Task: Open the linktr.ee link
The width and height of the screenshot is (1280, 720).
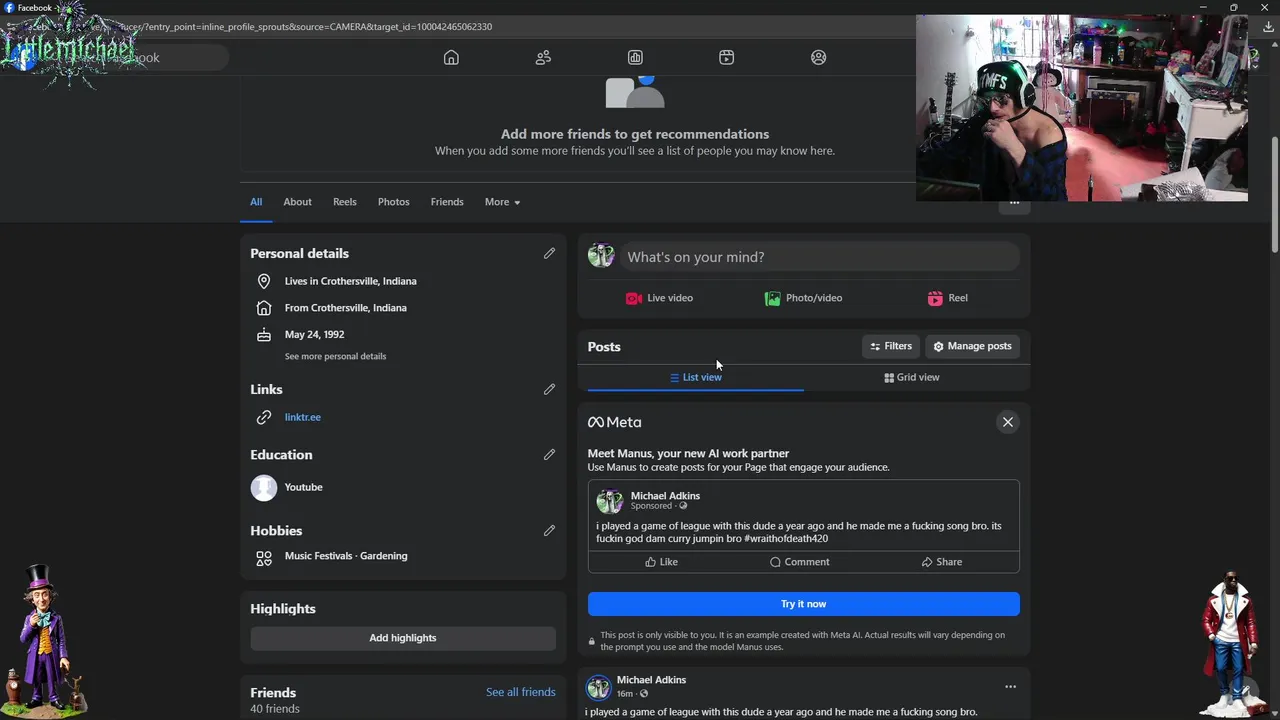Action: pos(302,417)
